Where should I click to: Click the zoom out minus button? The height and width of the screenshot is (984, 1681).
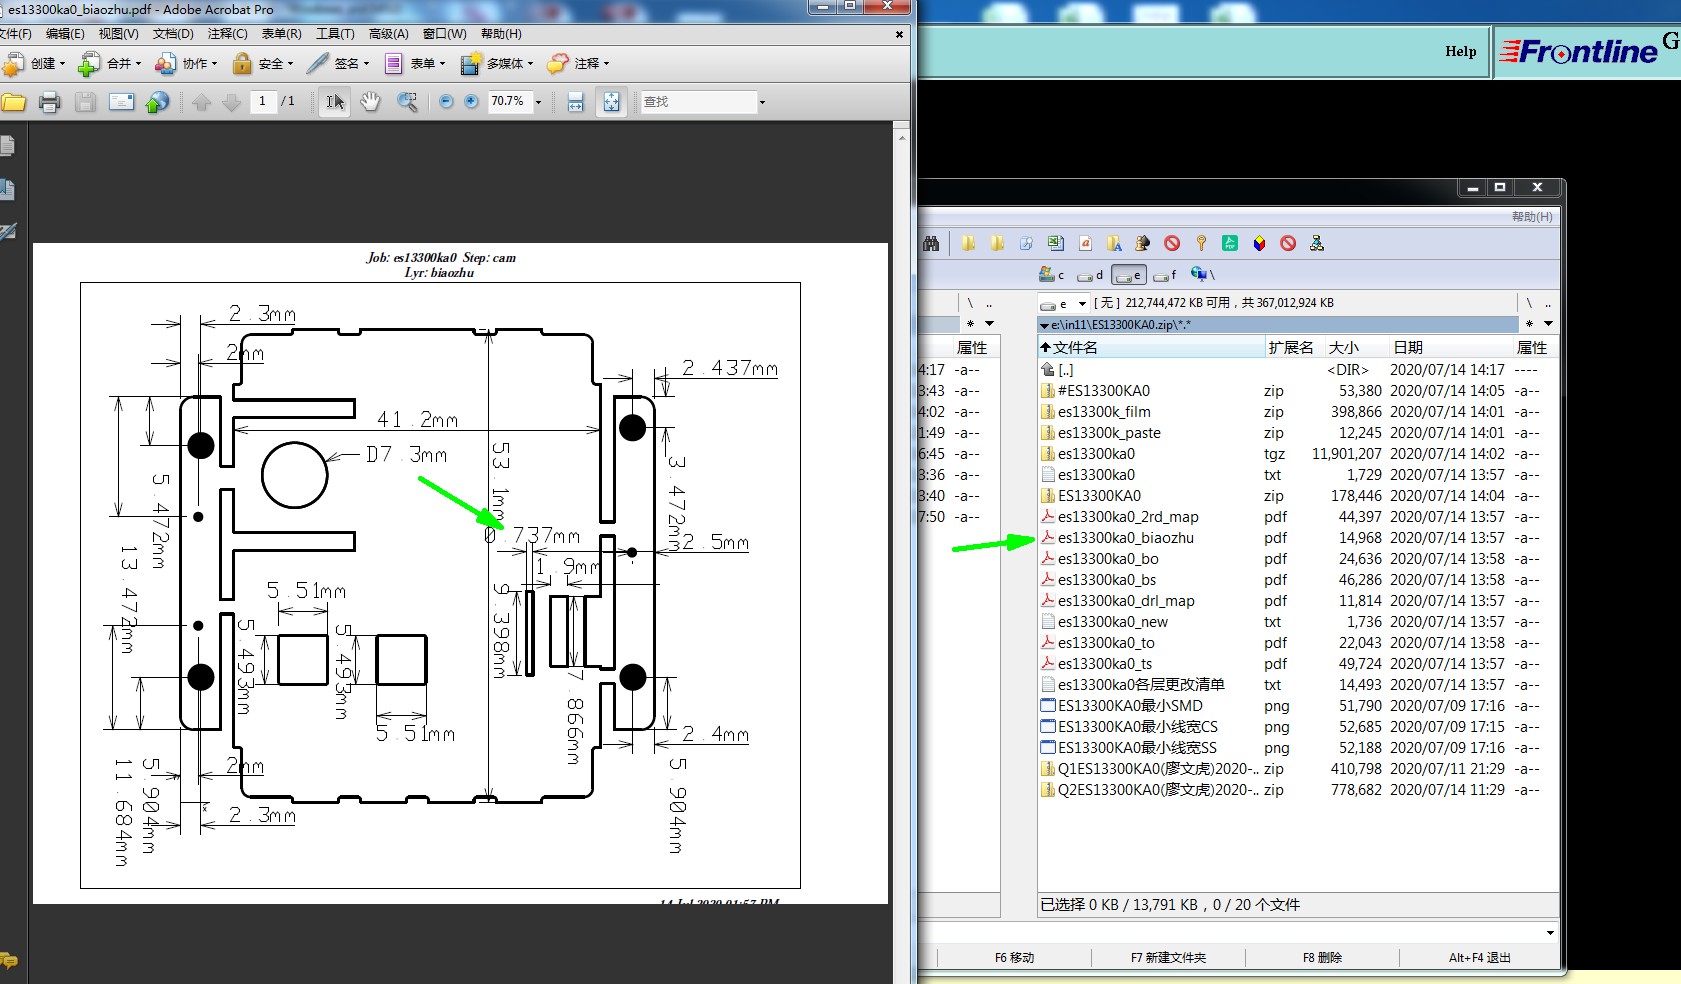(x=446, y=102)
